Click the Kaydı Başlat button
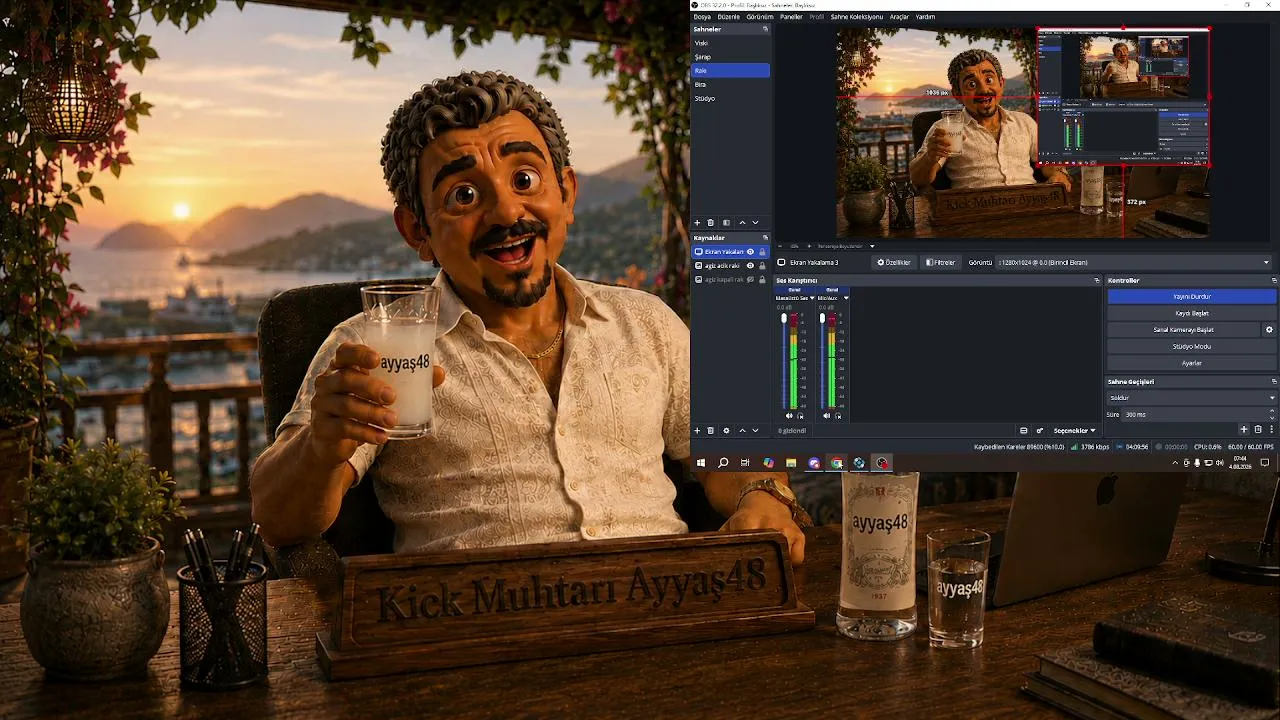Viewport: 1280px width, 720px height. (x=1191, y=313)
